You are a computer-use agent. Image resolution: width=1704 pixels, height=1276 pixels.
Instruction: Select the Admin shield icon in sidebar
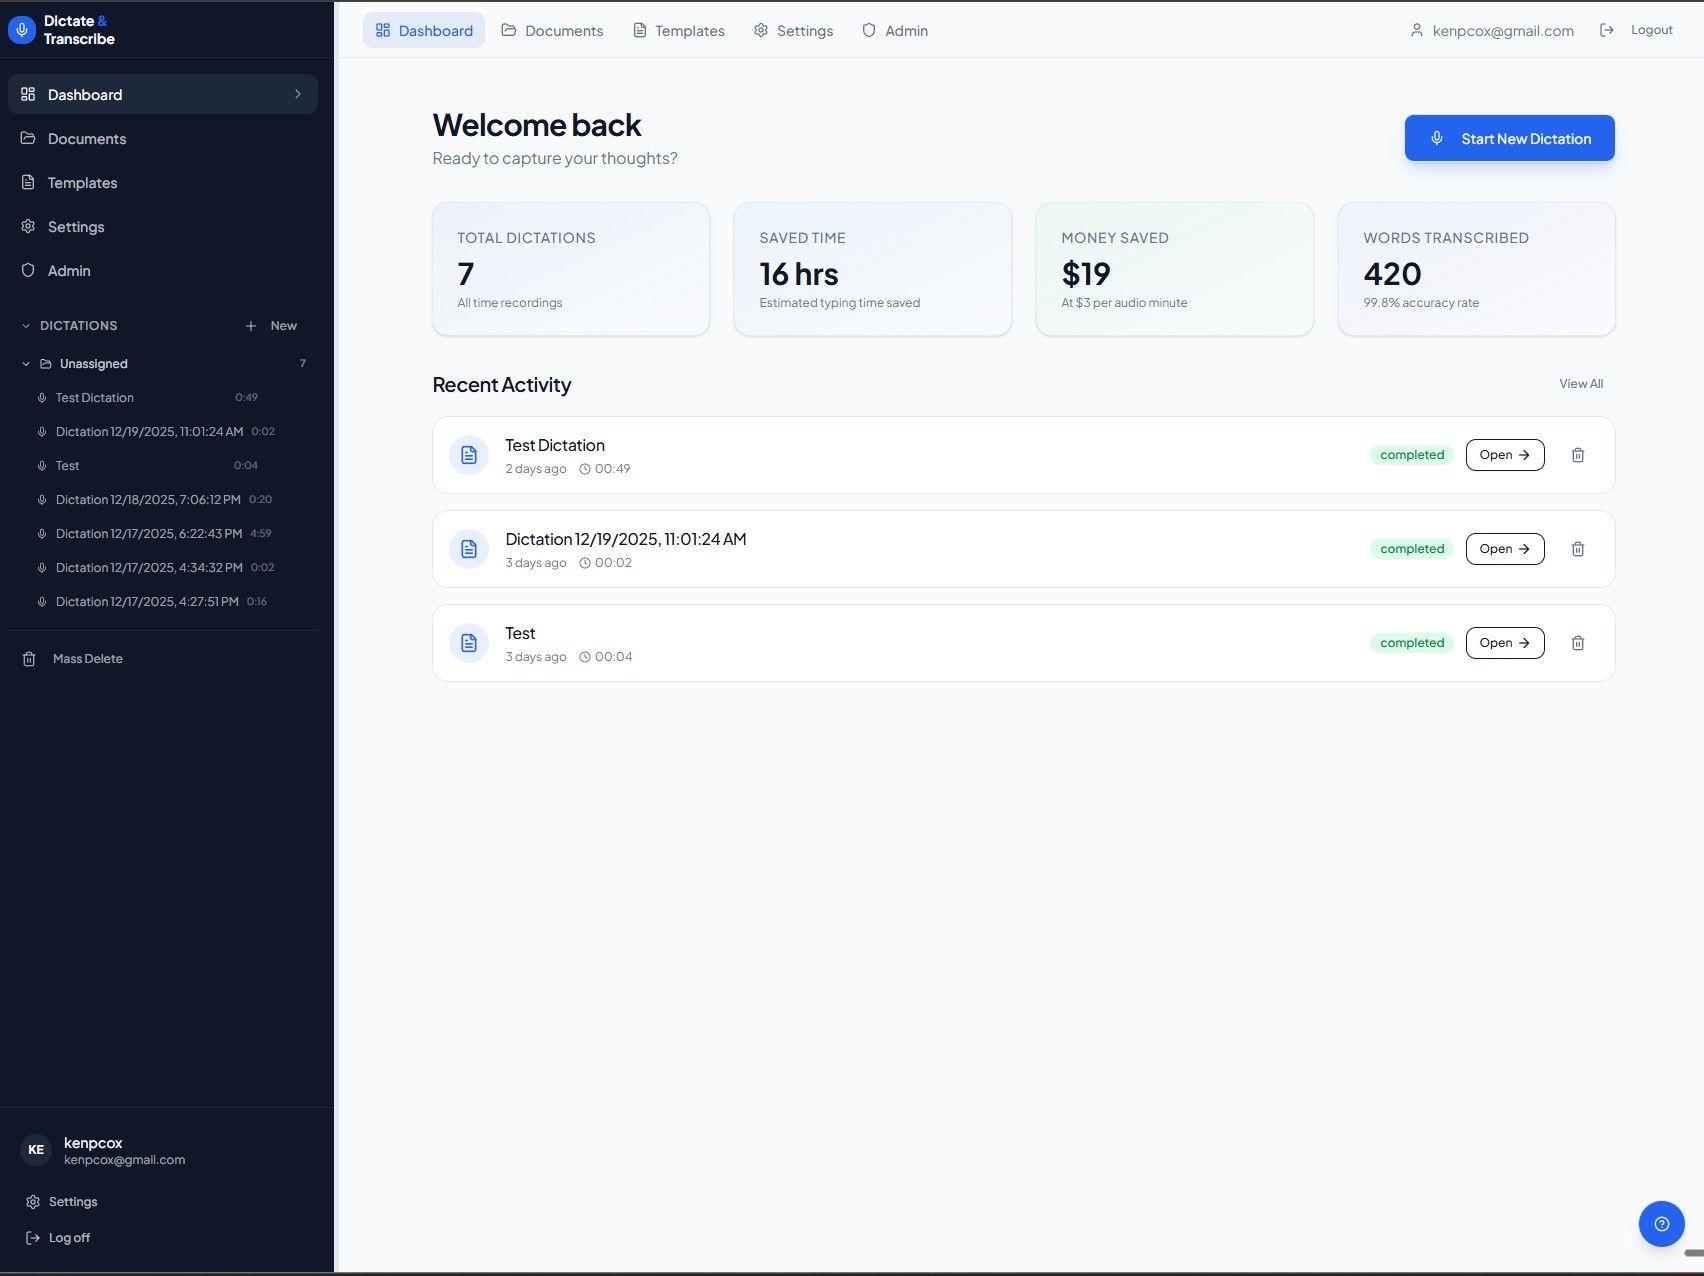(27, 270)
